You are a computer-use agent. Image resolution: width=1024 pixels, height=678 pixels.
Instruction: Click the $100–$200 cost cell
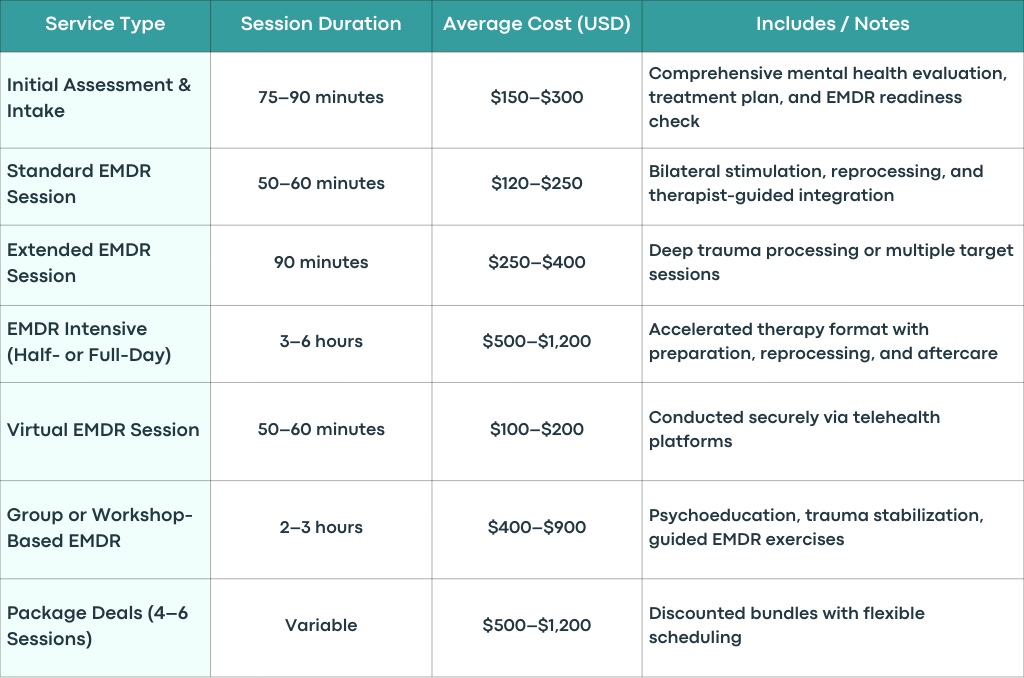tap(537, 430)
